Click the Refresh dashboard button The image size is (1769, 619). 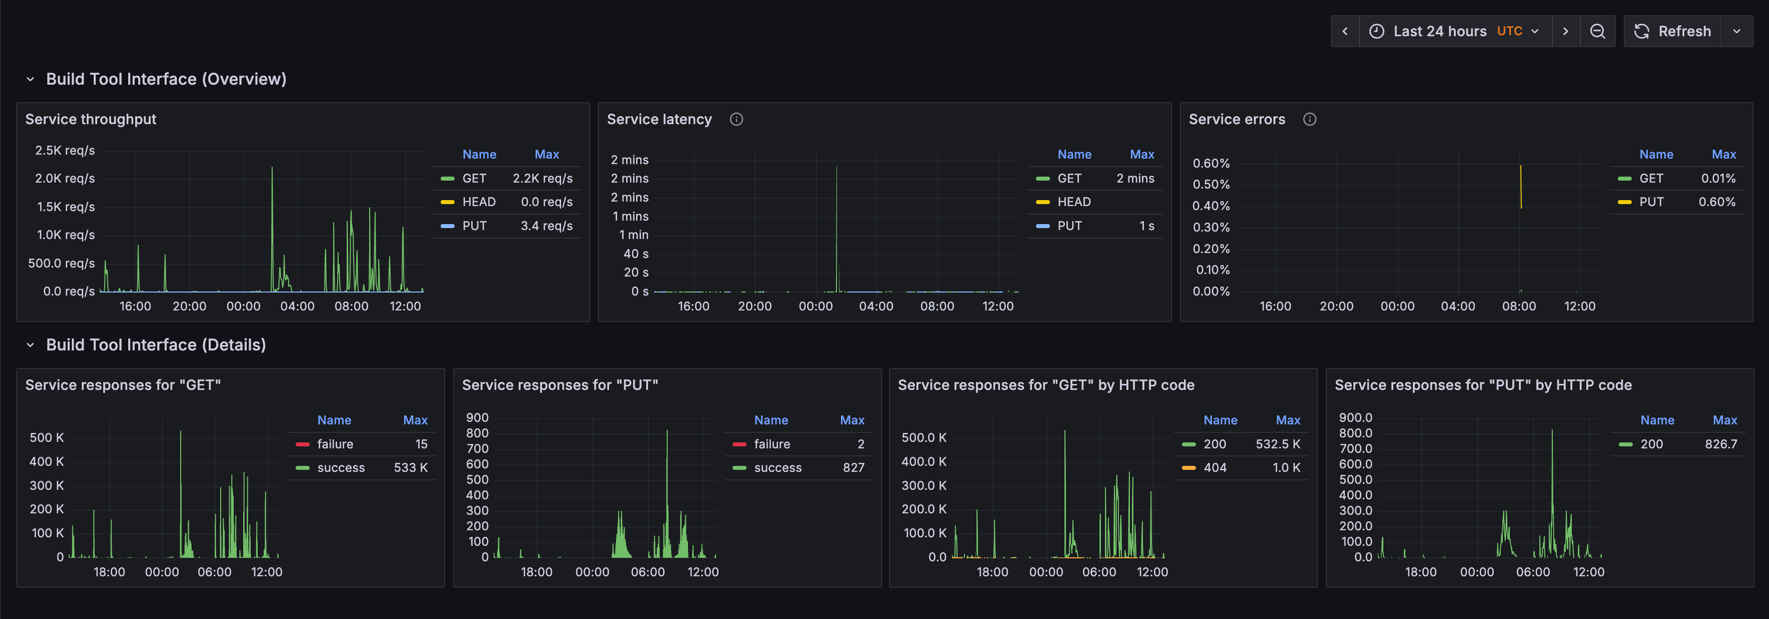1674,31
